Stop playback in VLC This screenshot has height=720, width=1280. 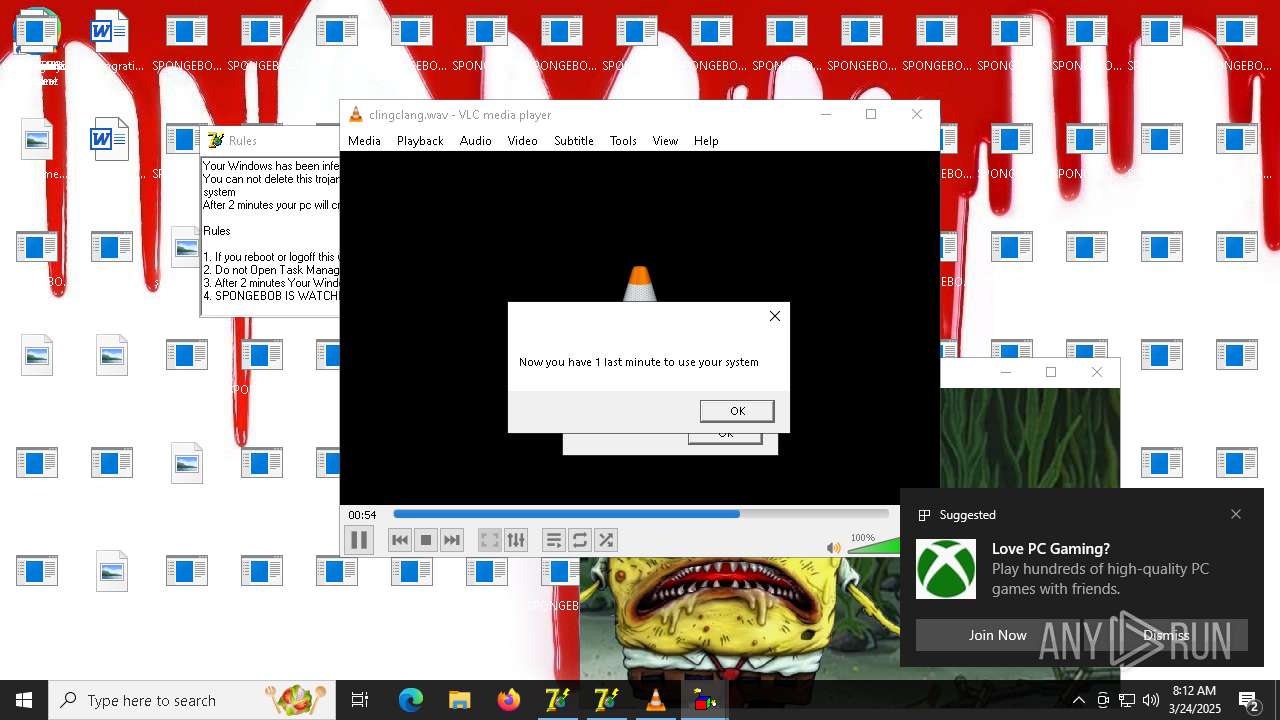(426, 540)
